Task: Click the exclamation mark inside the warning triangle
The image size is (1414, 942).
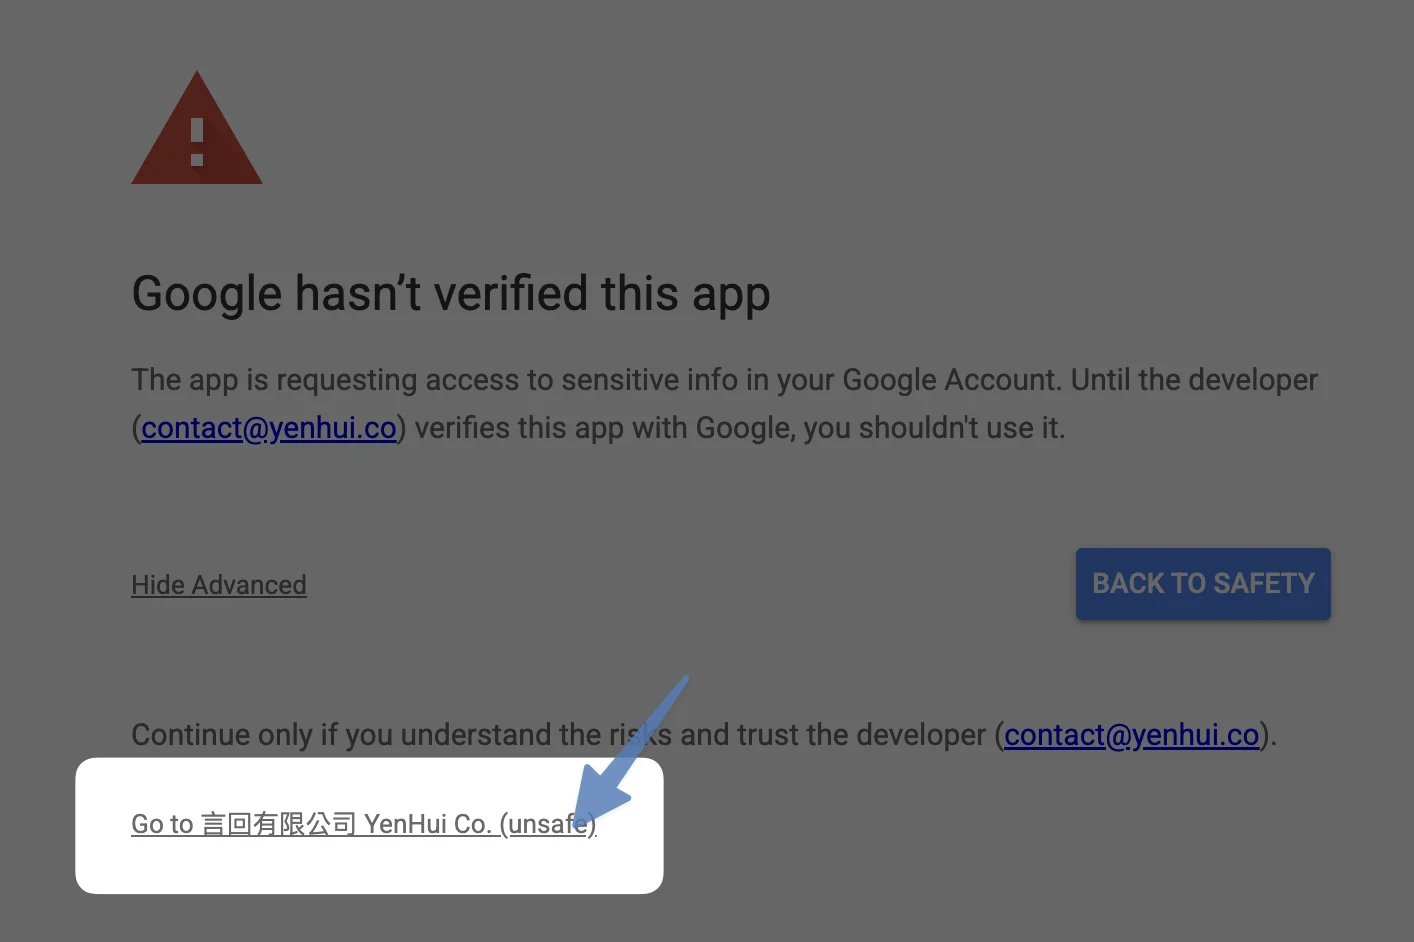Action: pos(197,142)
